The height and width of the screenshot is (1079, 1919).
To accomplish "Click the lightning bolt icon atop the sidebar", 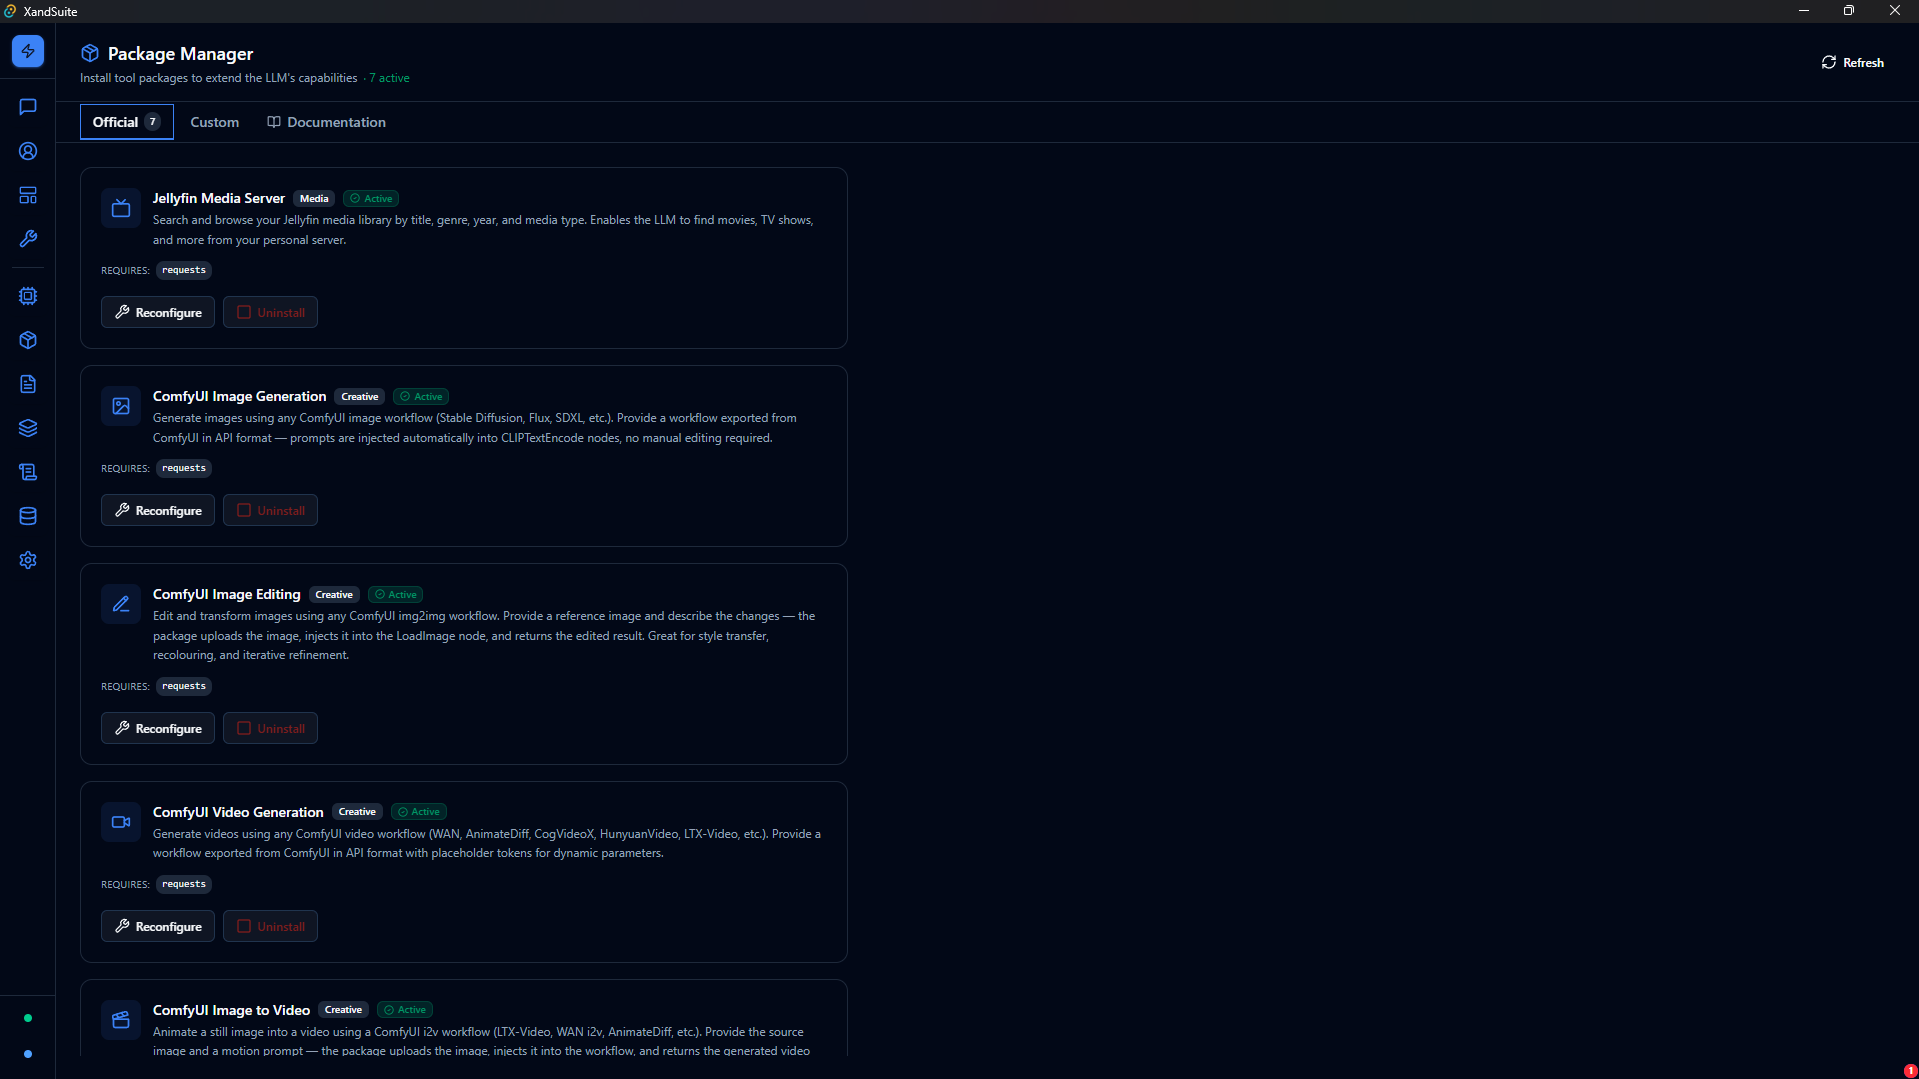I will pos(27,51).
